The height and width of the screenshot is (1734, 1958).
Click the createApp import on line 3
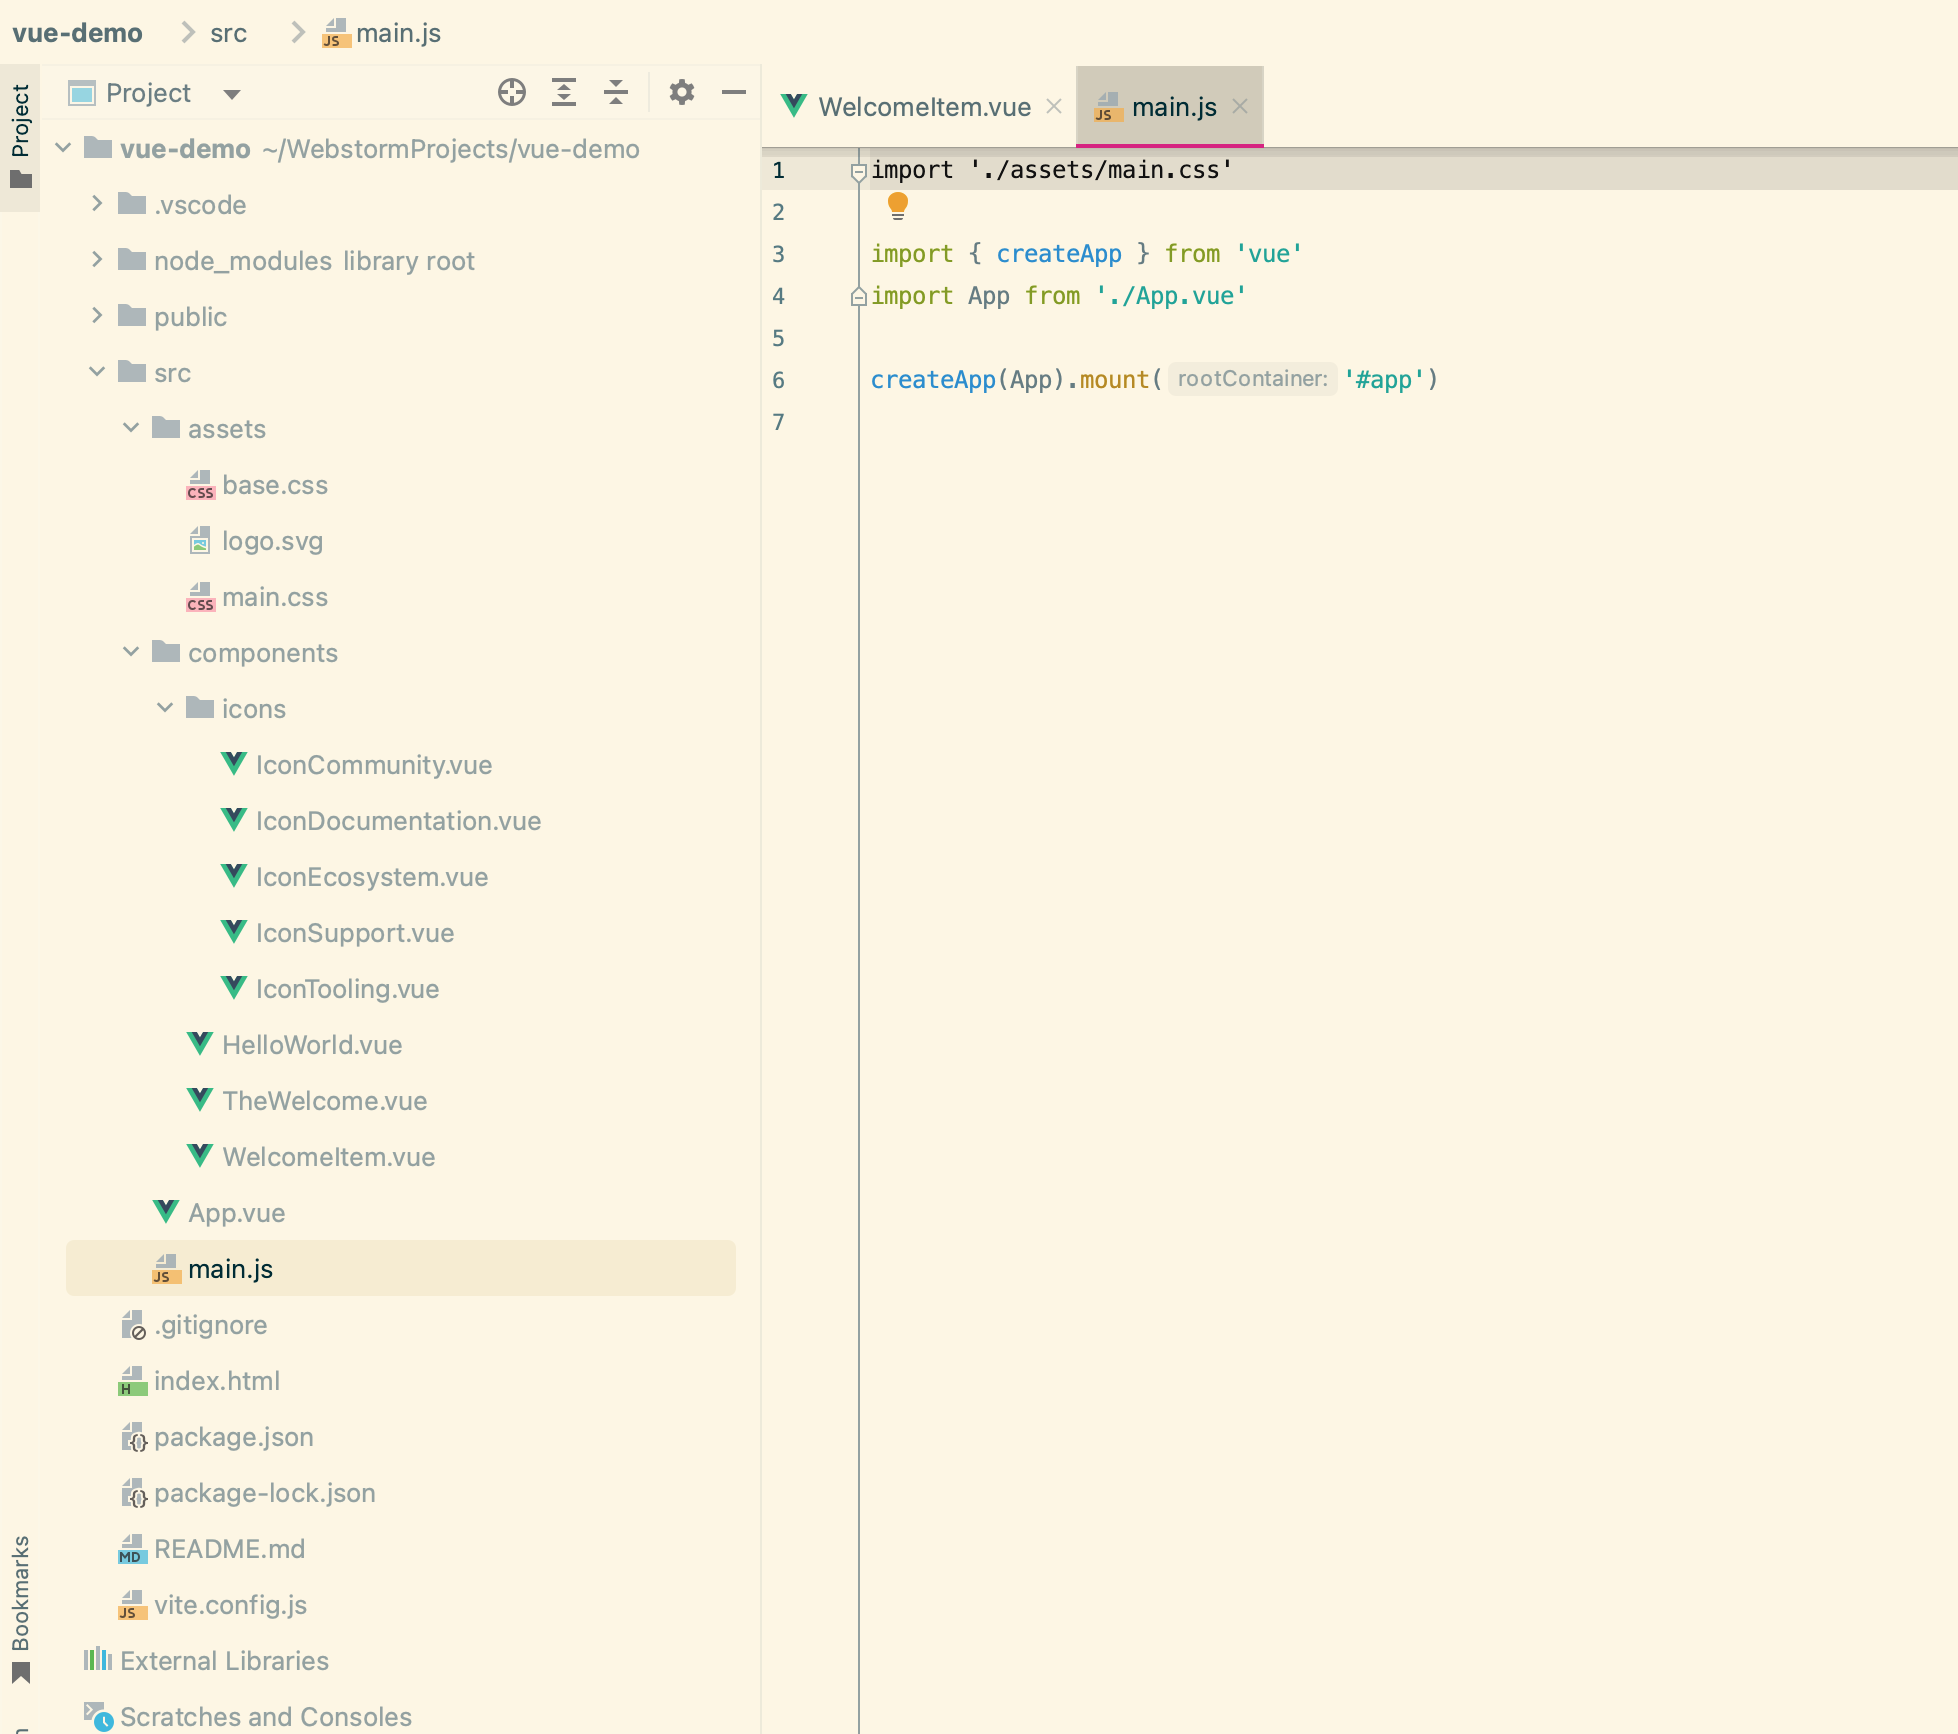(x=1059, y=254)
